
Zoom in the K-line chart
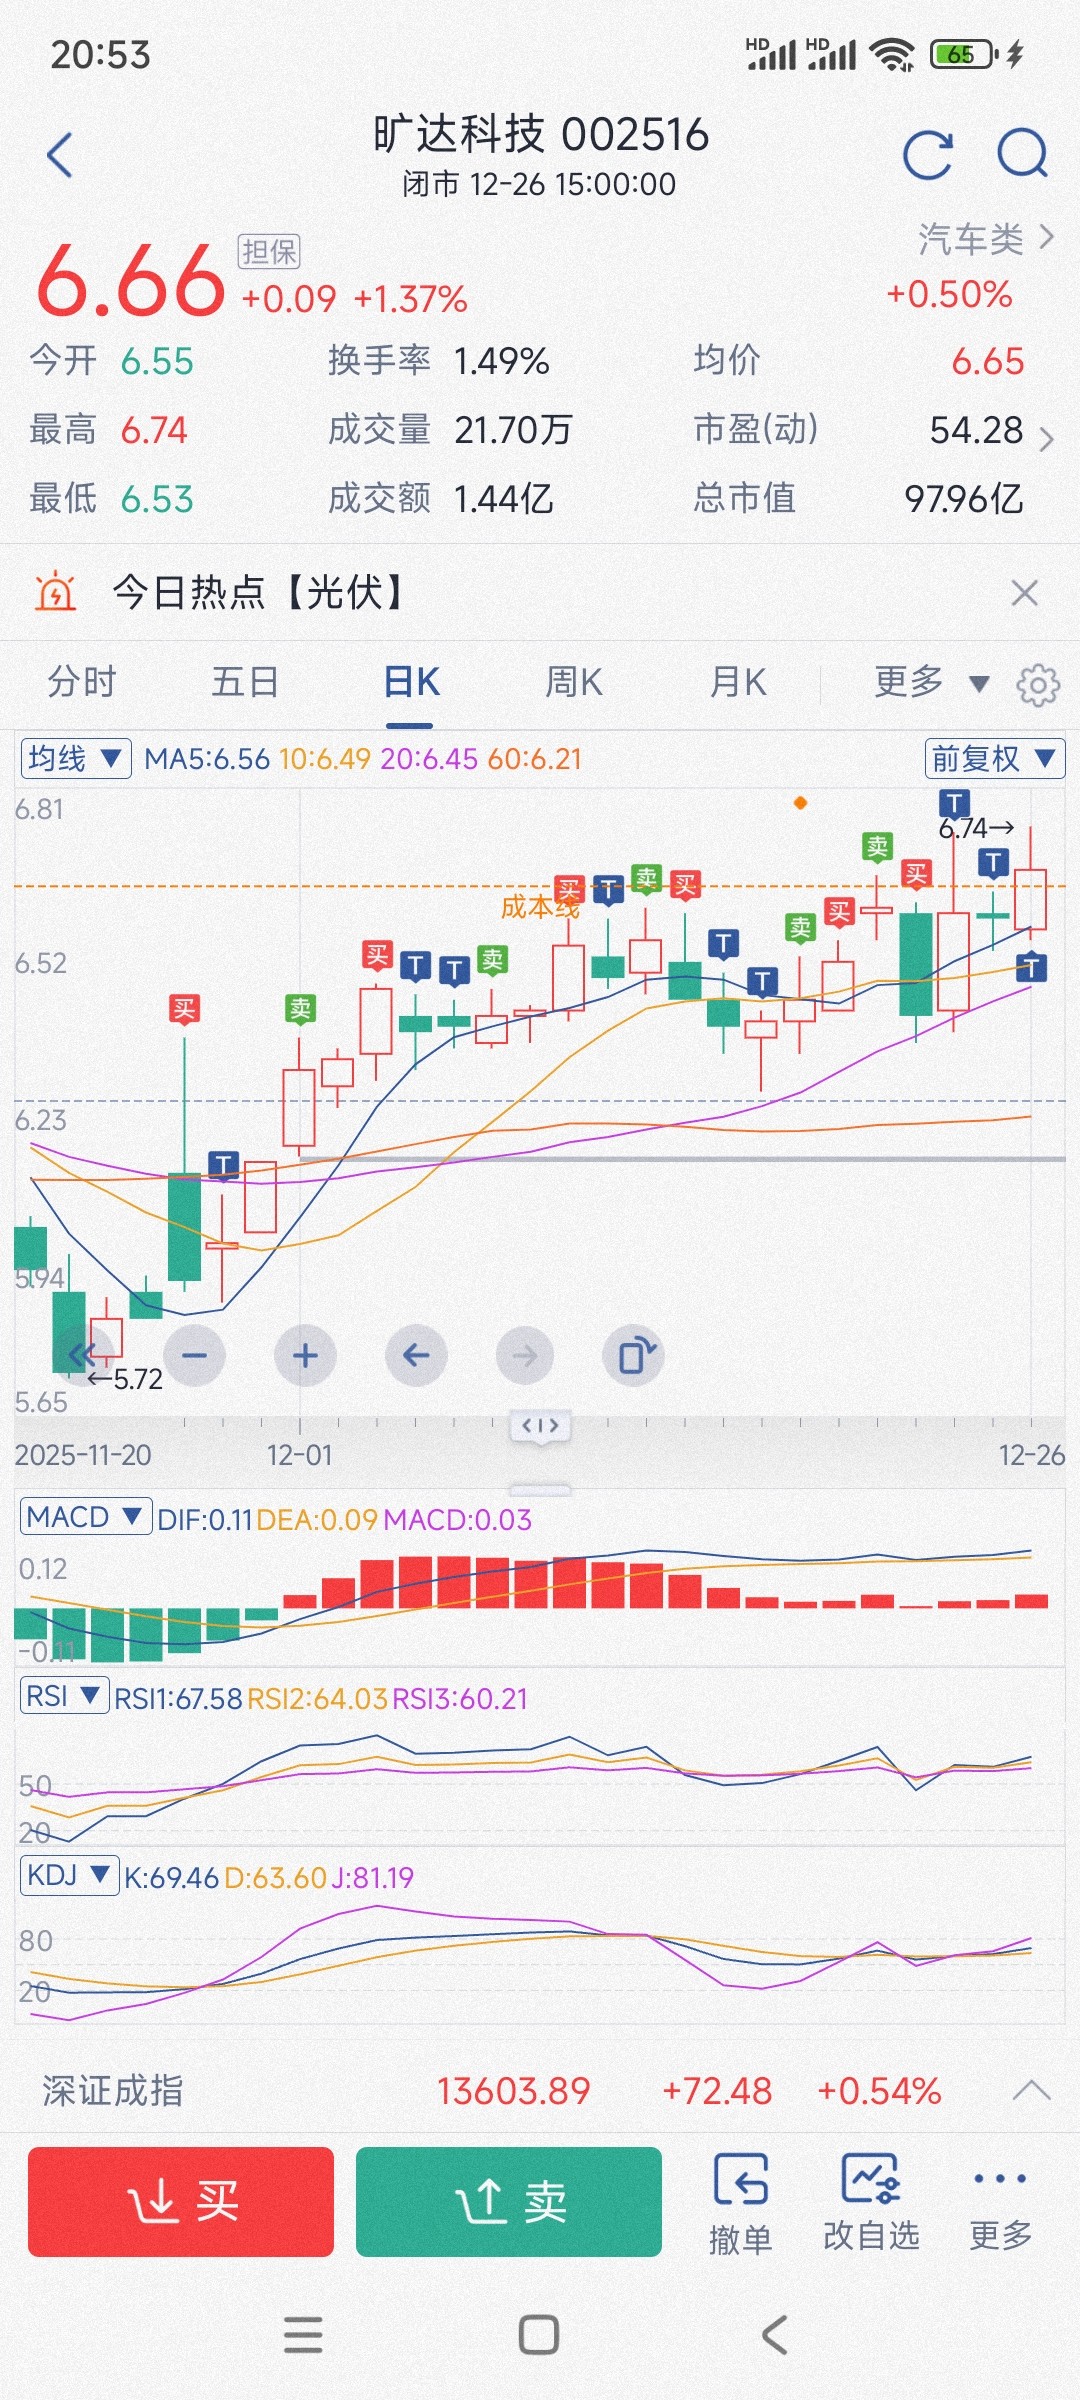pos(305,1356)
